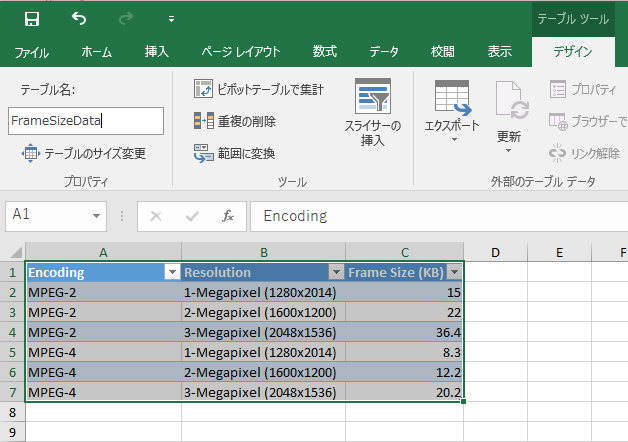
Task: Click the ブラウザーで開く icon
Action: click(558, 121)
